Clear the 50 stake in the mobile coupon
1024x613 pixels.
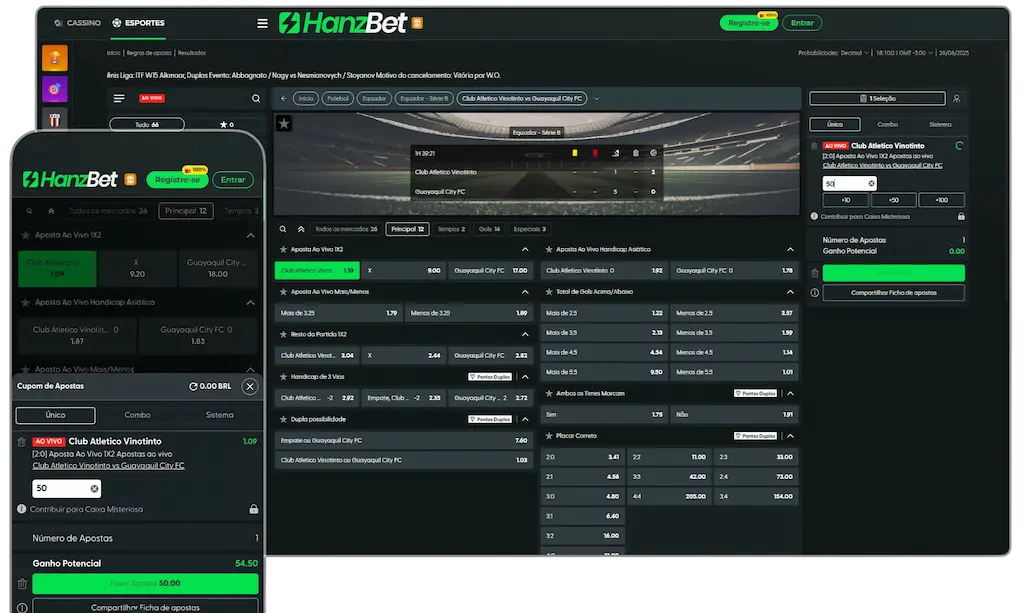point(95,488)
